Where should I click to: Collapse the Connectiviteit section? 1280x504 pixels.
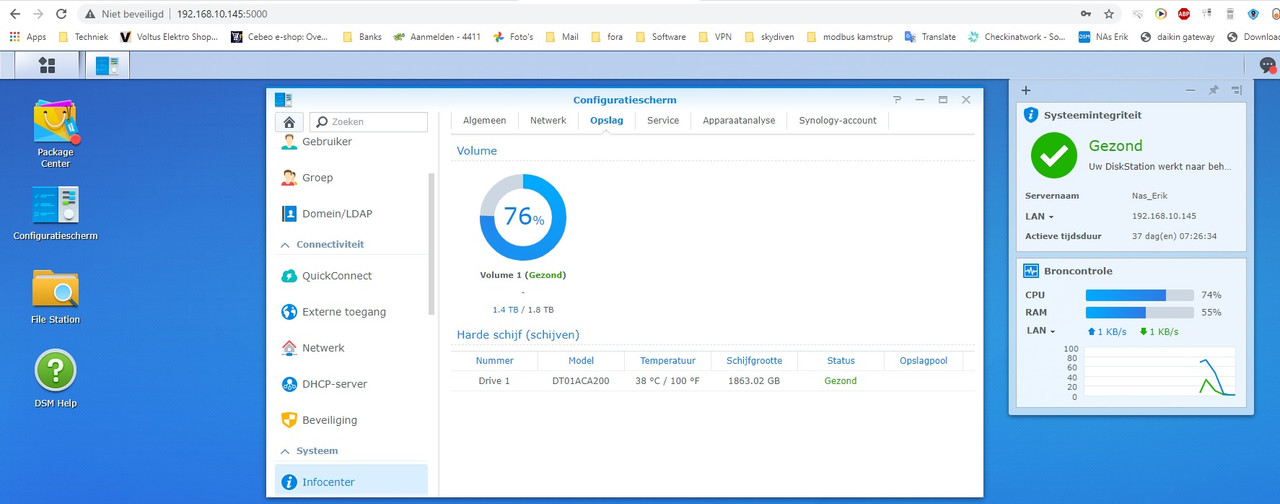pyautogui.click(x=283, y=244)
